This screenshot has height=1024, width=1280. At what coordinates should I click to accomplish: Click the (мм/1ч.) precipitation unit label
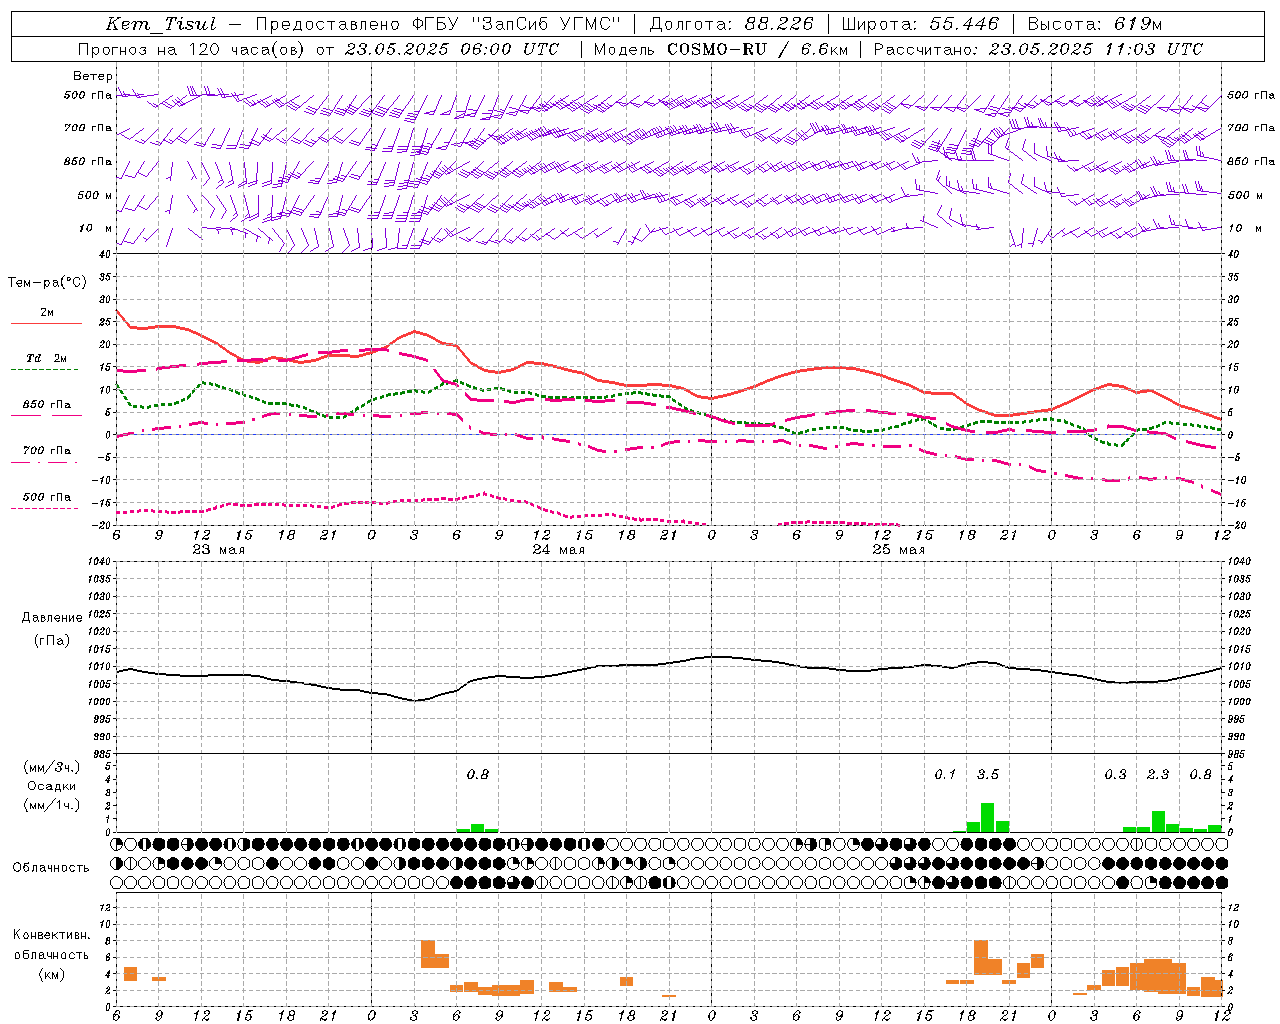[x=52, y=805]
